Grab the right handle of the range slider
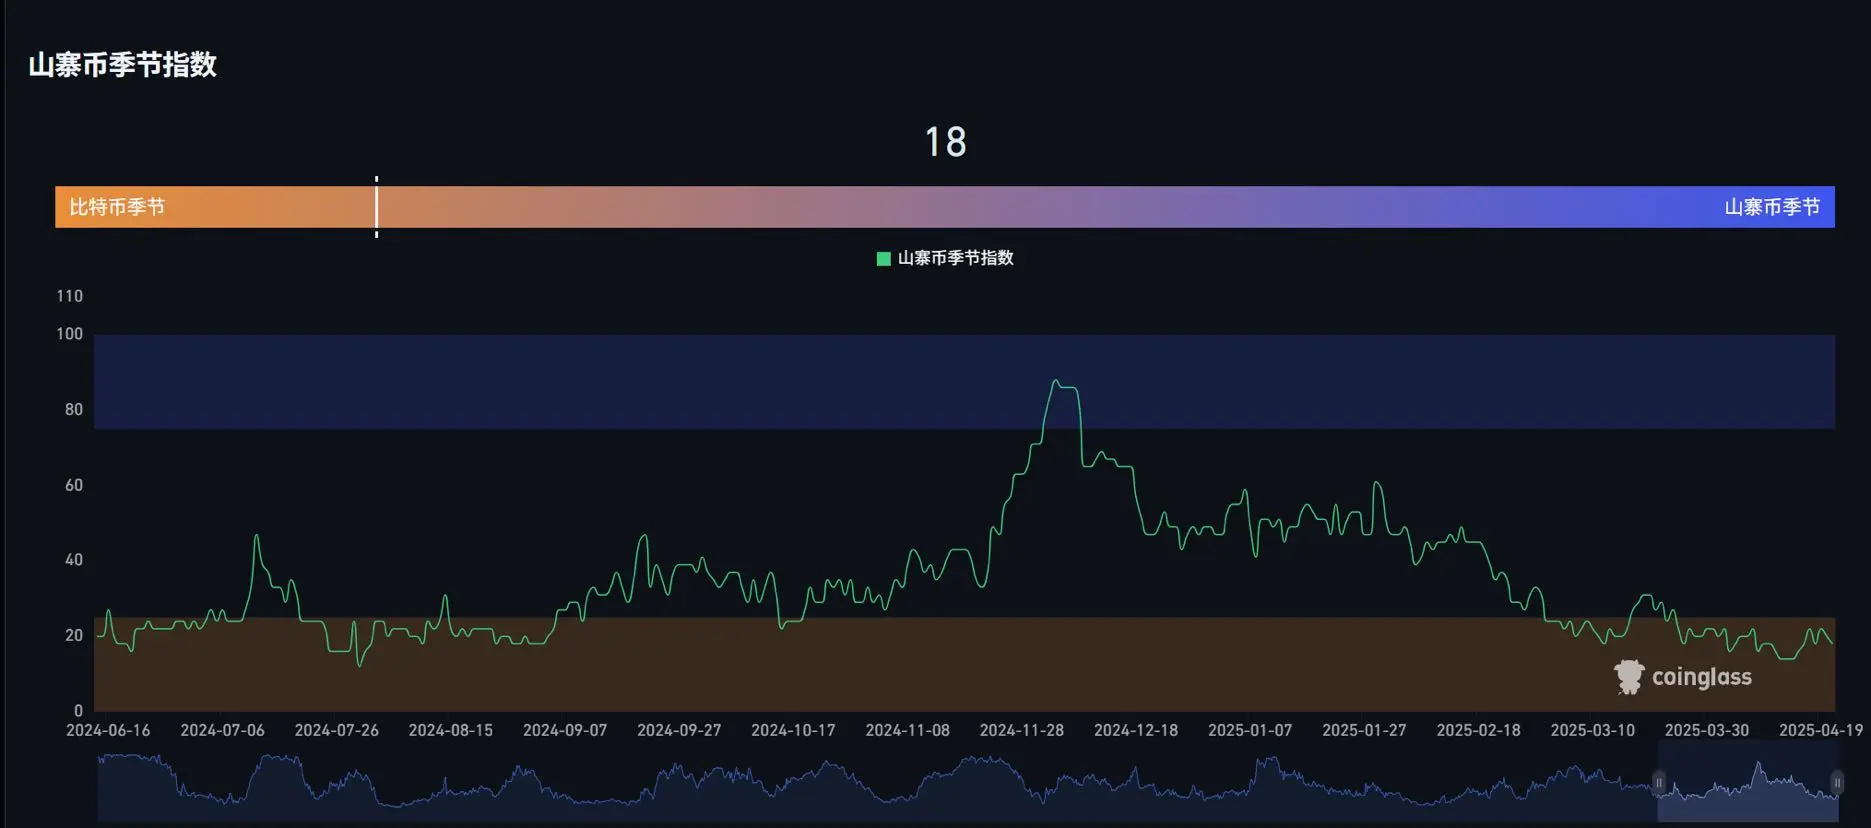Screen dimensions: 1871x828 click(1837, 782)
